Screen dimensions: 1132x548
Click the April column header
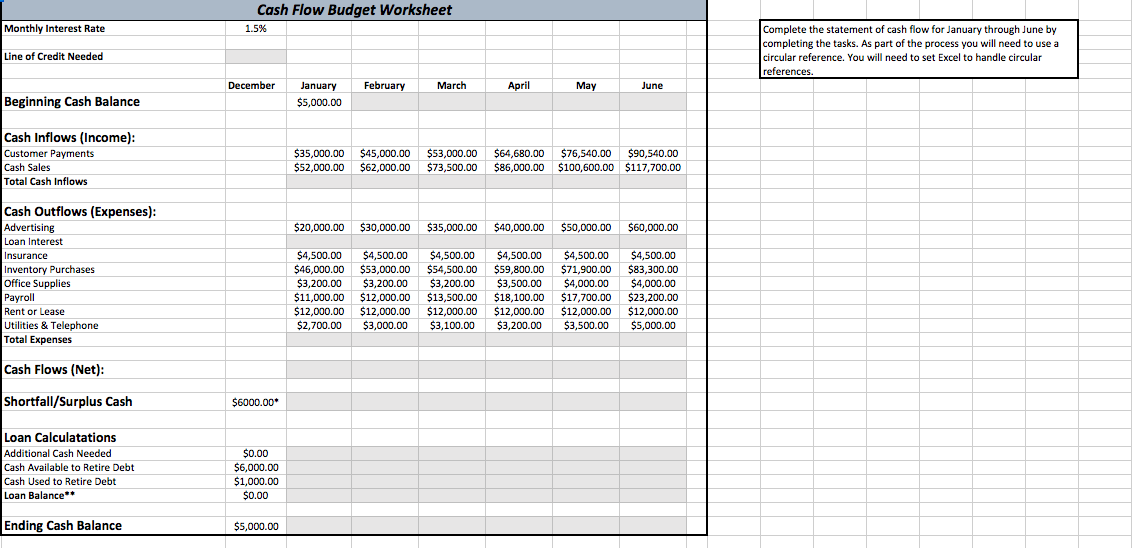click(518, 85)
